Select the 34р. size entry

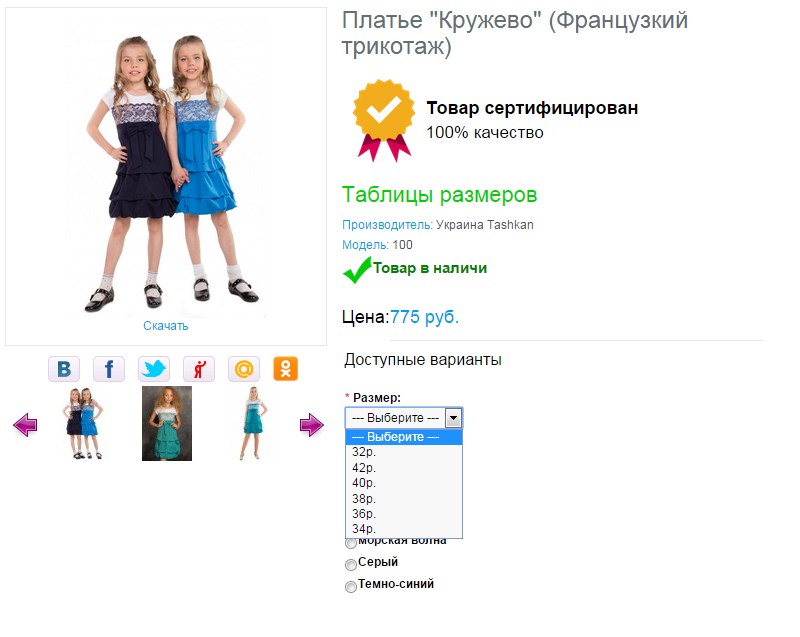[404, 529]
